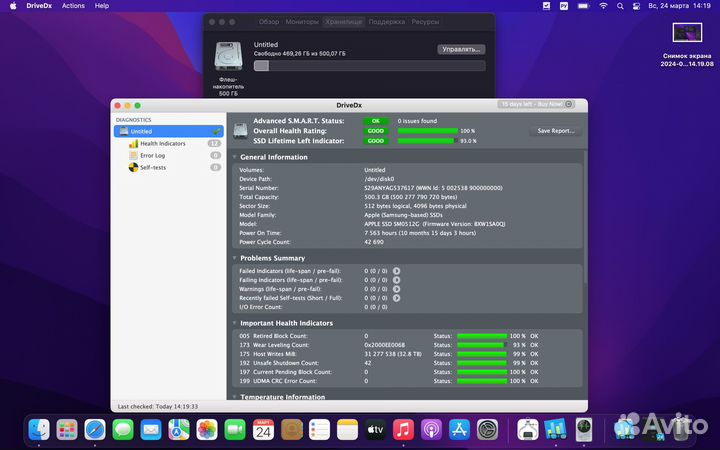Collapse Important Health Indicators section
This screenshot has width=720, height=450.
click(x=235, y=323)
